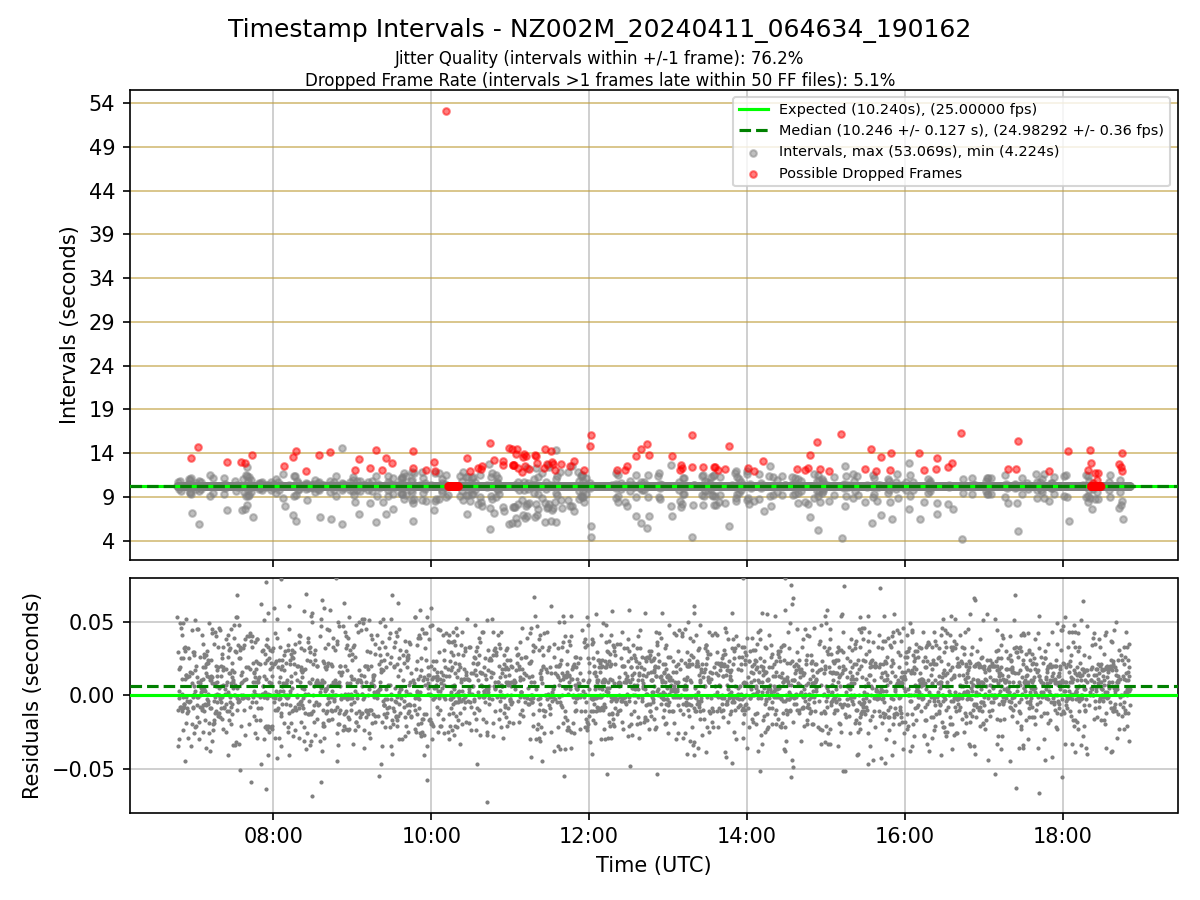Click the 12:00 x-axis tick label

[589, 834]
